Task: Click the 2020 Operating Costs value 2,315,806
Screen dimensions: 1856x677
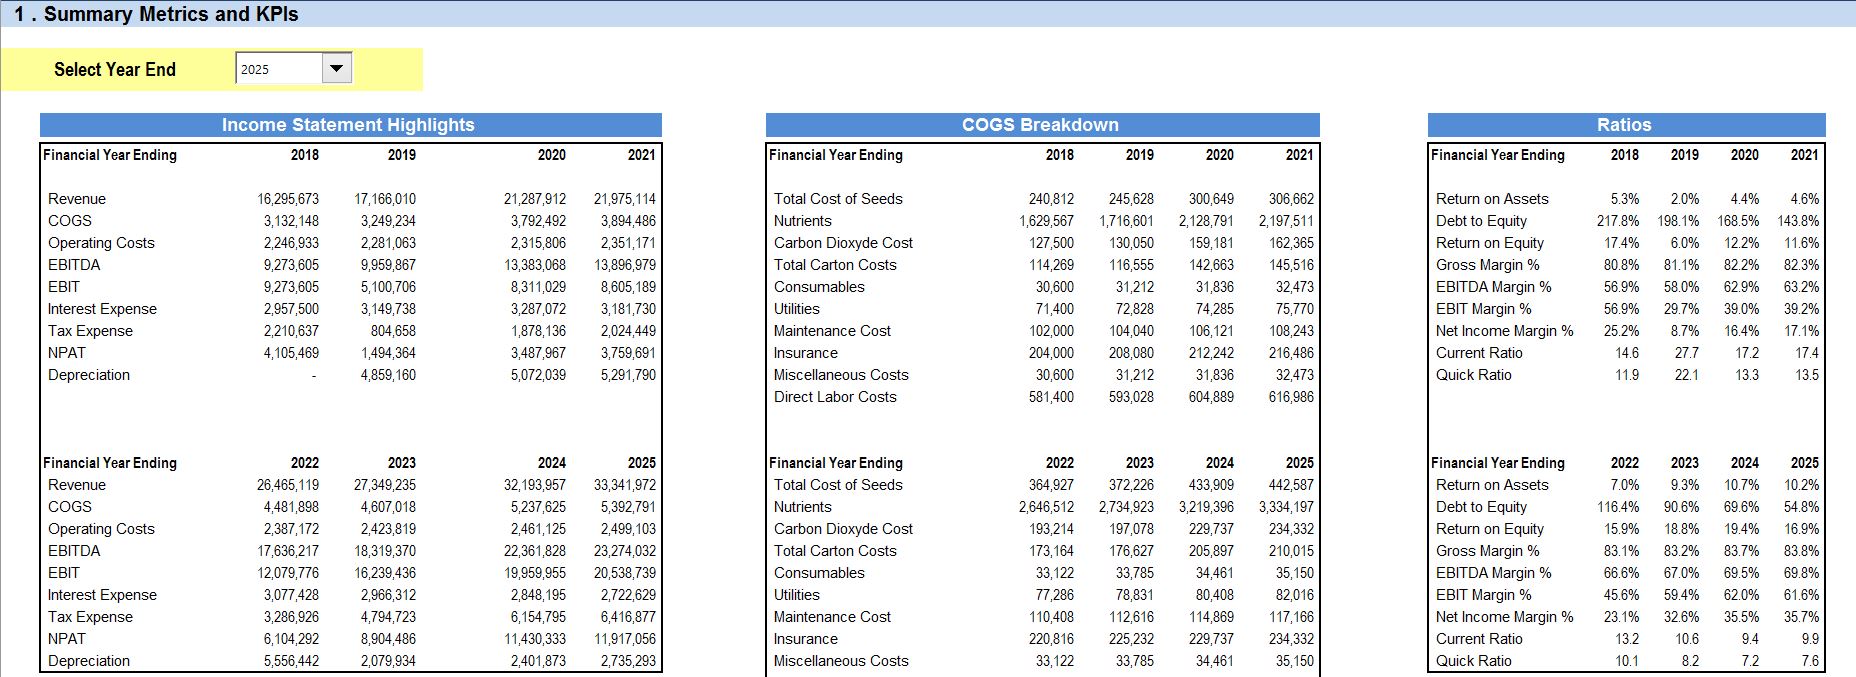Action: point(538,243)
